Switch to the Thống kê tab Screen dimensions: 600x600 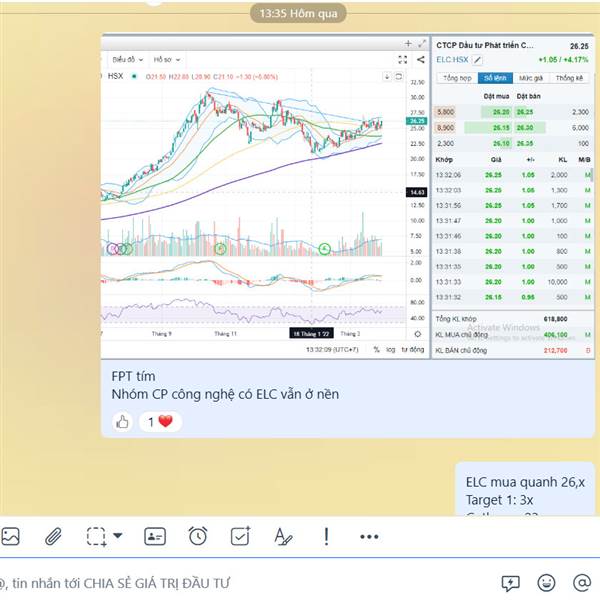[569, 78]
